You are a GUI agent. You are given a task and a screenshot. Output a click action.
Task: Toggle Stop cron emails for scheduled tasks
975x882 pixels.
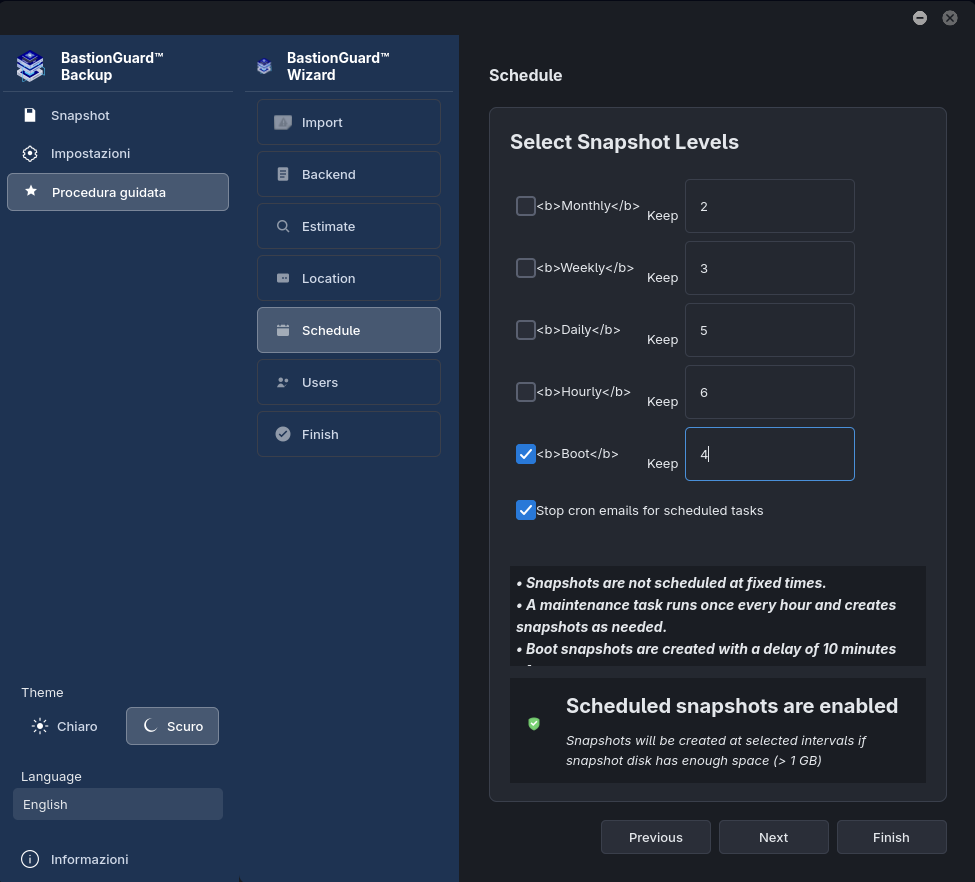click(526, 510)
